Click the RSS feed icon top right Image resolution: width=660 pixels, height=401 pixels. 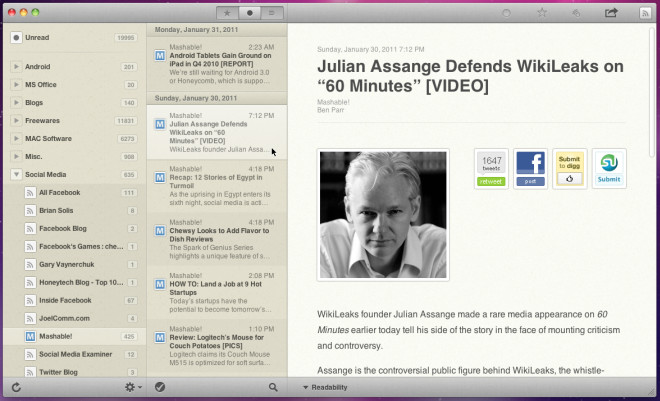645,13
